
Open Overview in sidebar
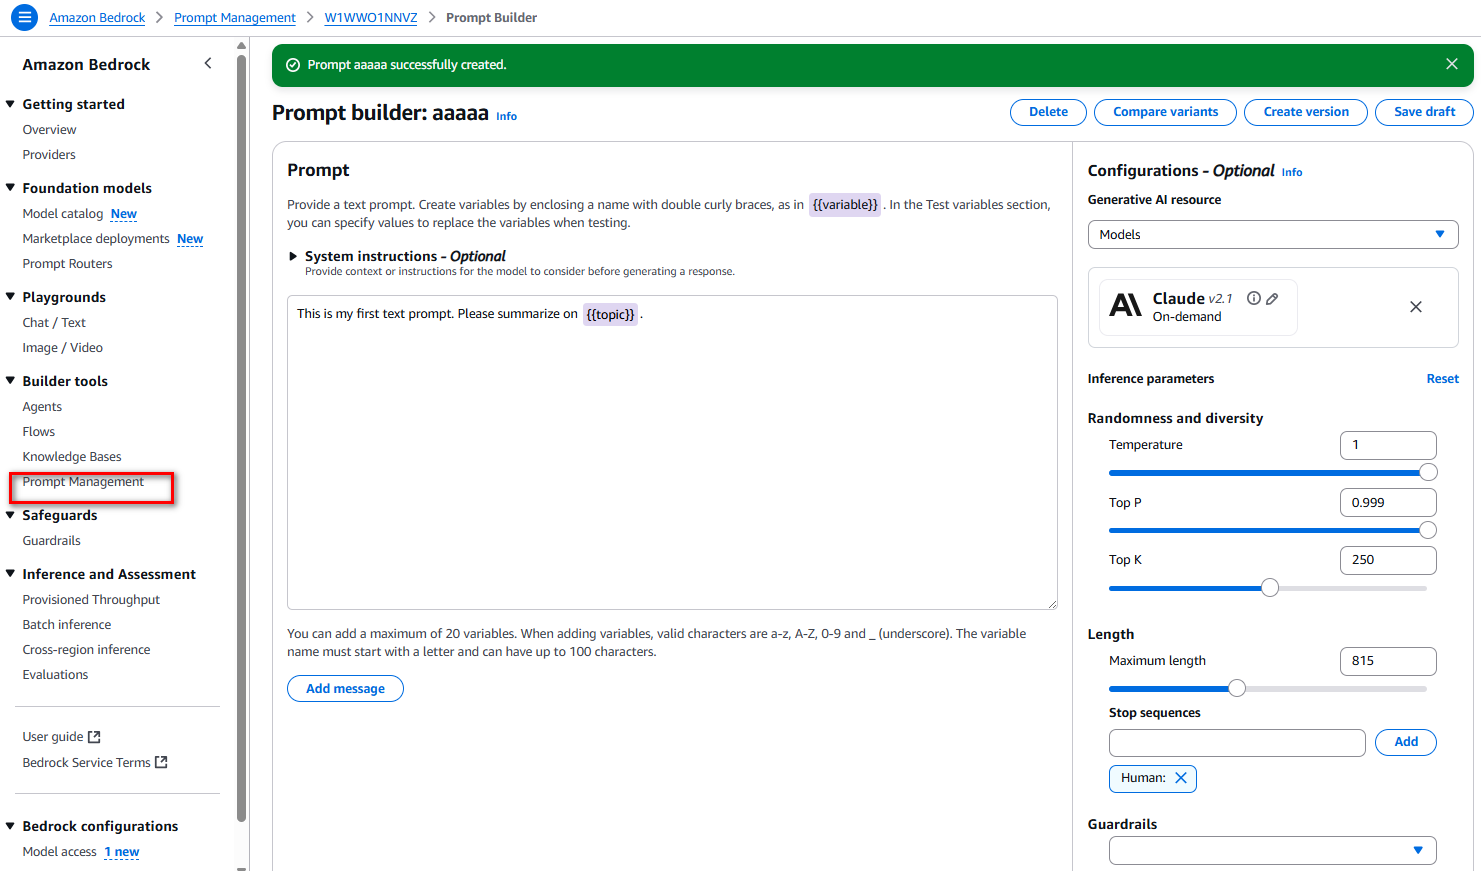[49, 130]
